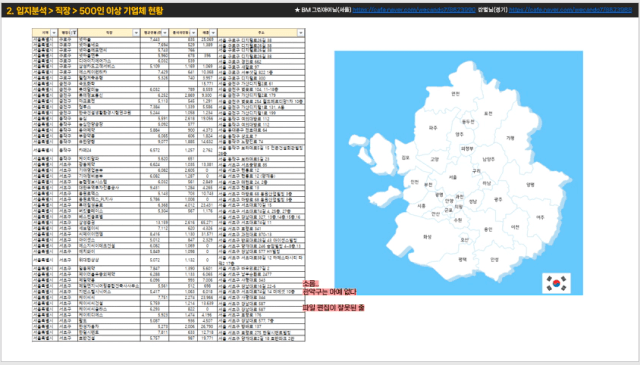Image resolution: width=640 pixels, height=365 pixels.
Task: Select the 평택 region on the map
Action: point(462,259)
